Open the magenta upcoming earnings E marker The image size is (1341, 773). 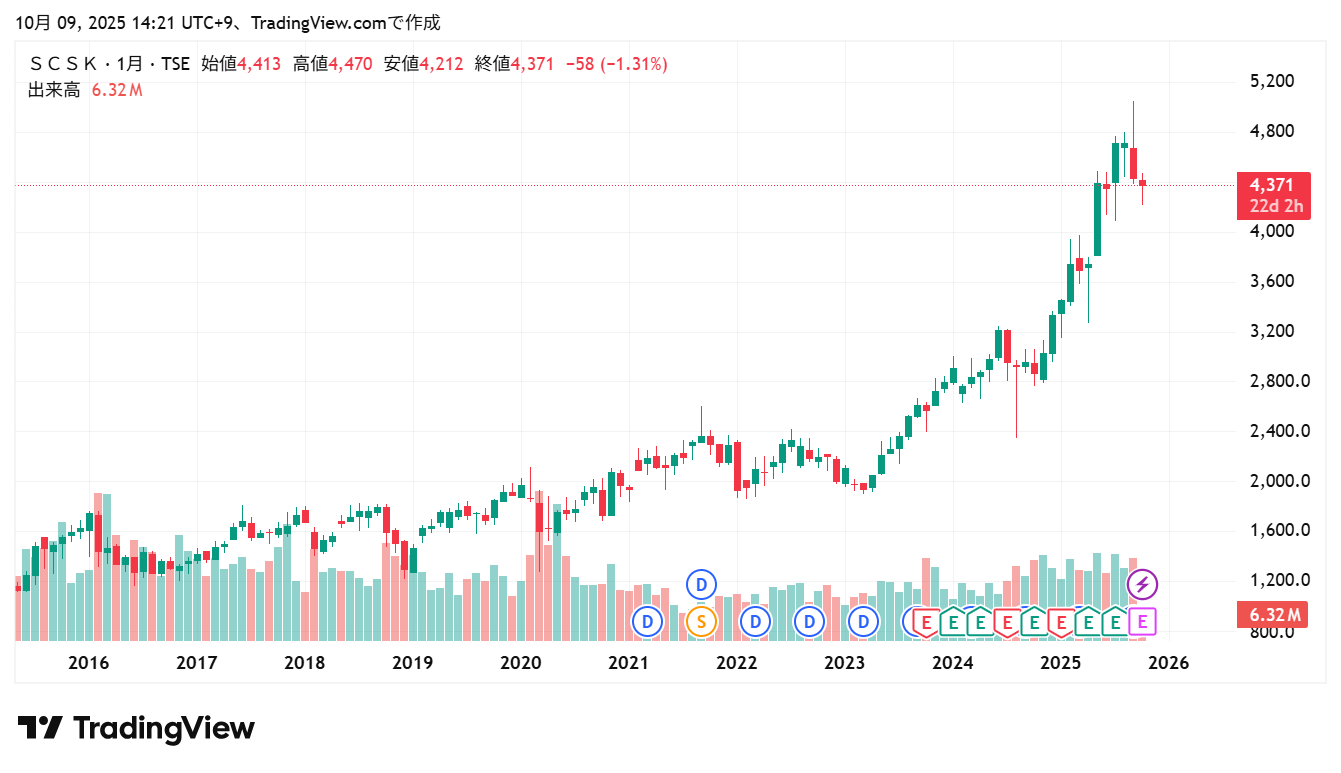pos(1142,622)
